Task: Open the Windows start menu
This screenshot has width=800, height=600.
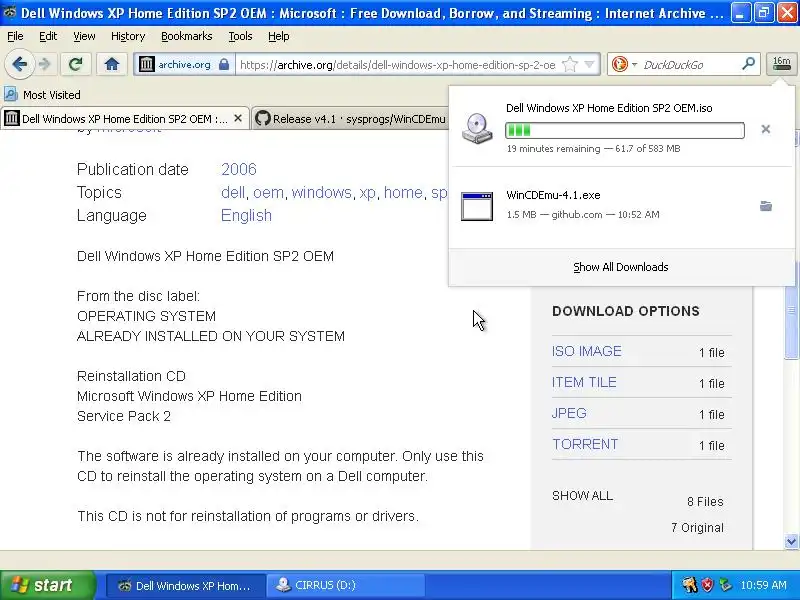Action: (48, 585)
